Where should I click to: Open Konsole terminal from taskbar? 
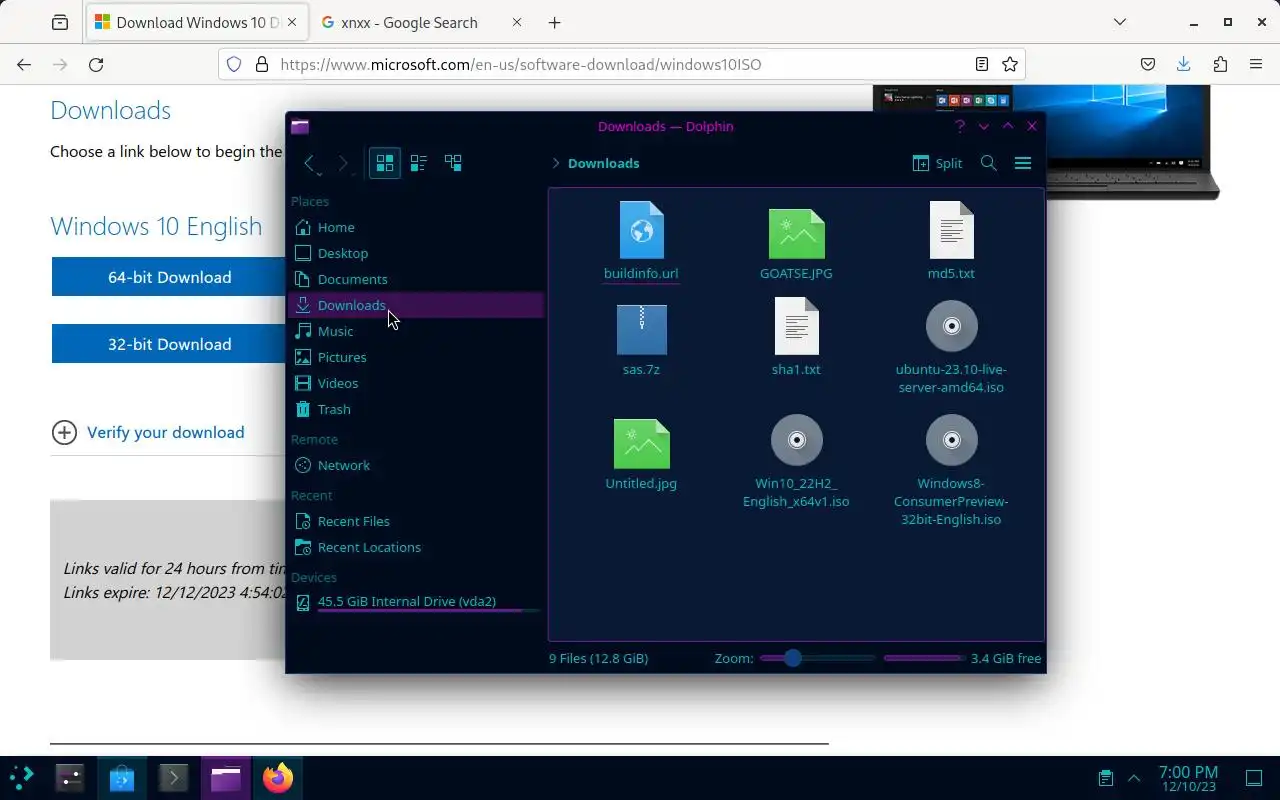(174, 777)
